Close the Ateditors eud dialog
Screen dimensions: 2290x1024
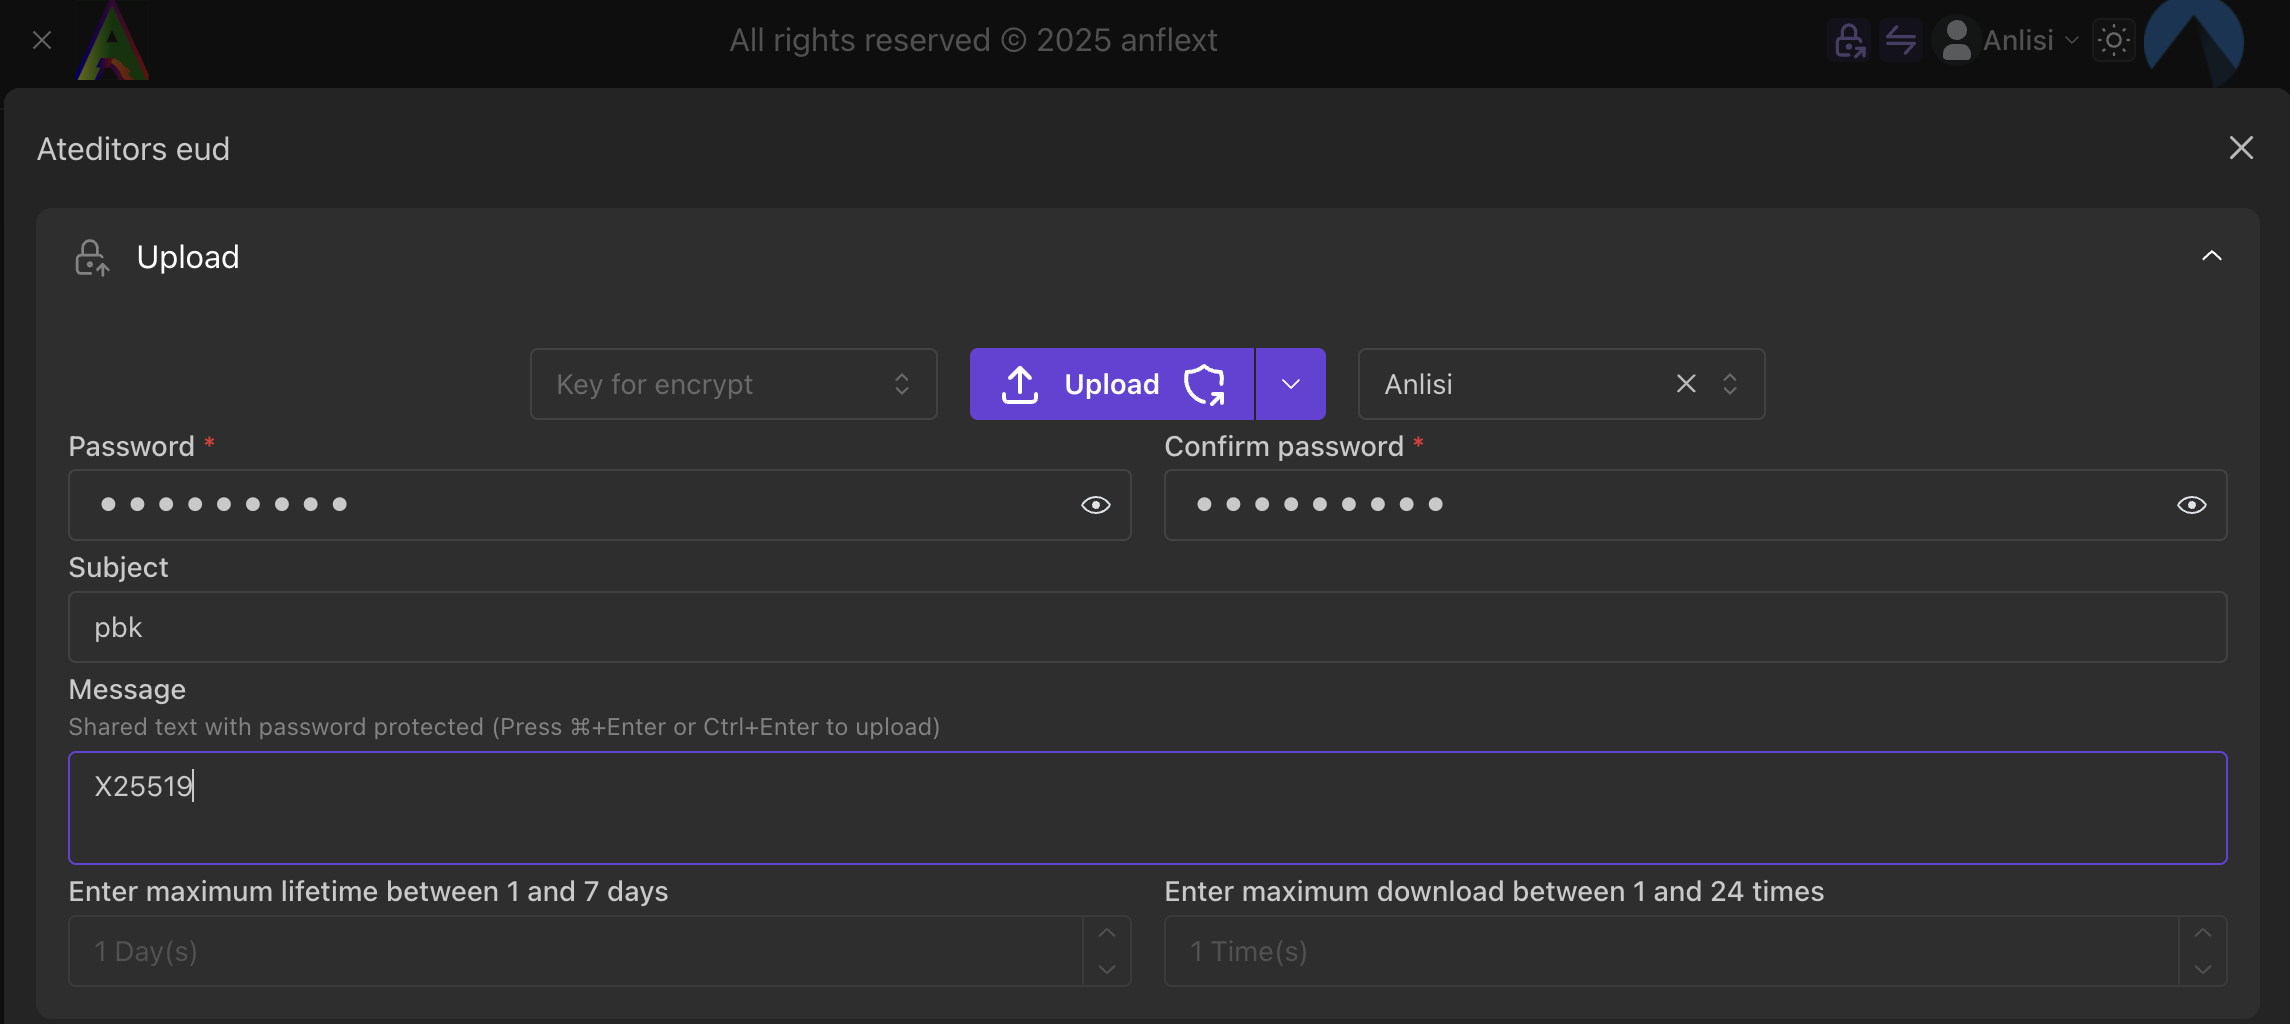[2241, 148]
